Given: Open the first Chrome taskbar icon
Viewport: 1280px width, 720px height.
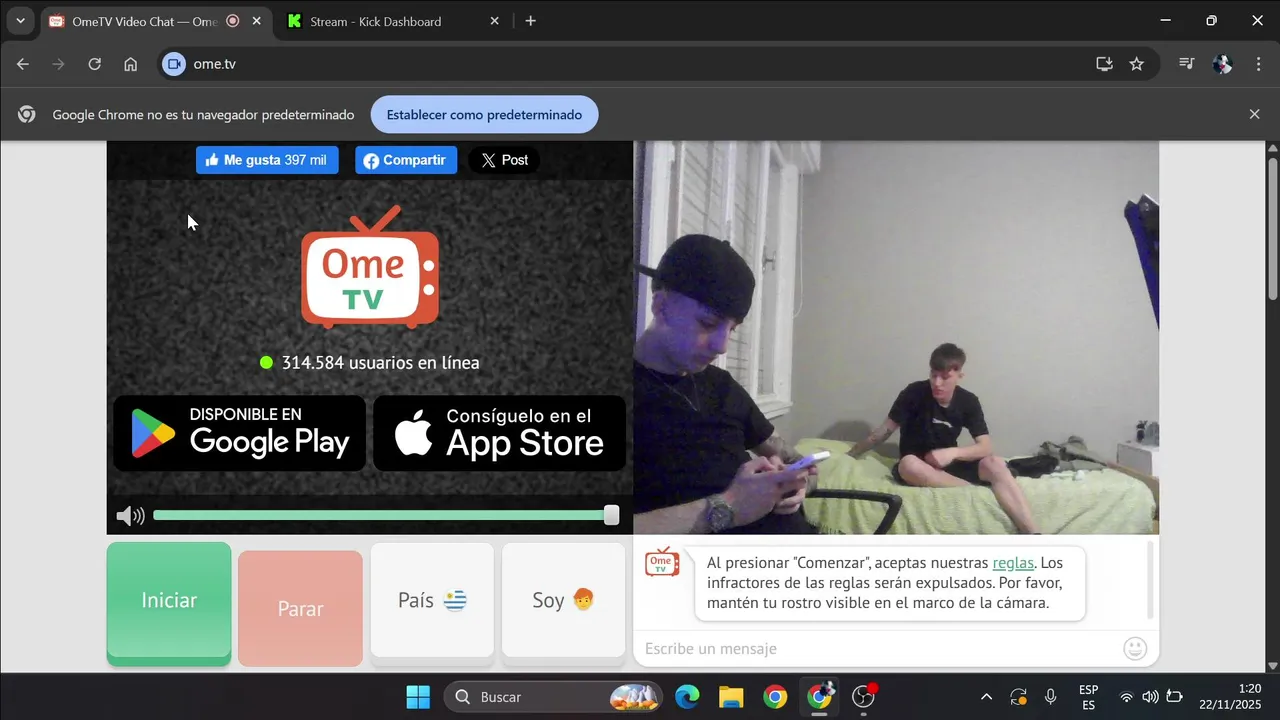Looking at the screenshot, I should point(775,697).
